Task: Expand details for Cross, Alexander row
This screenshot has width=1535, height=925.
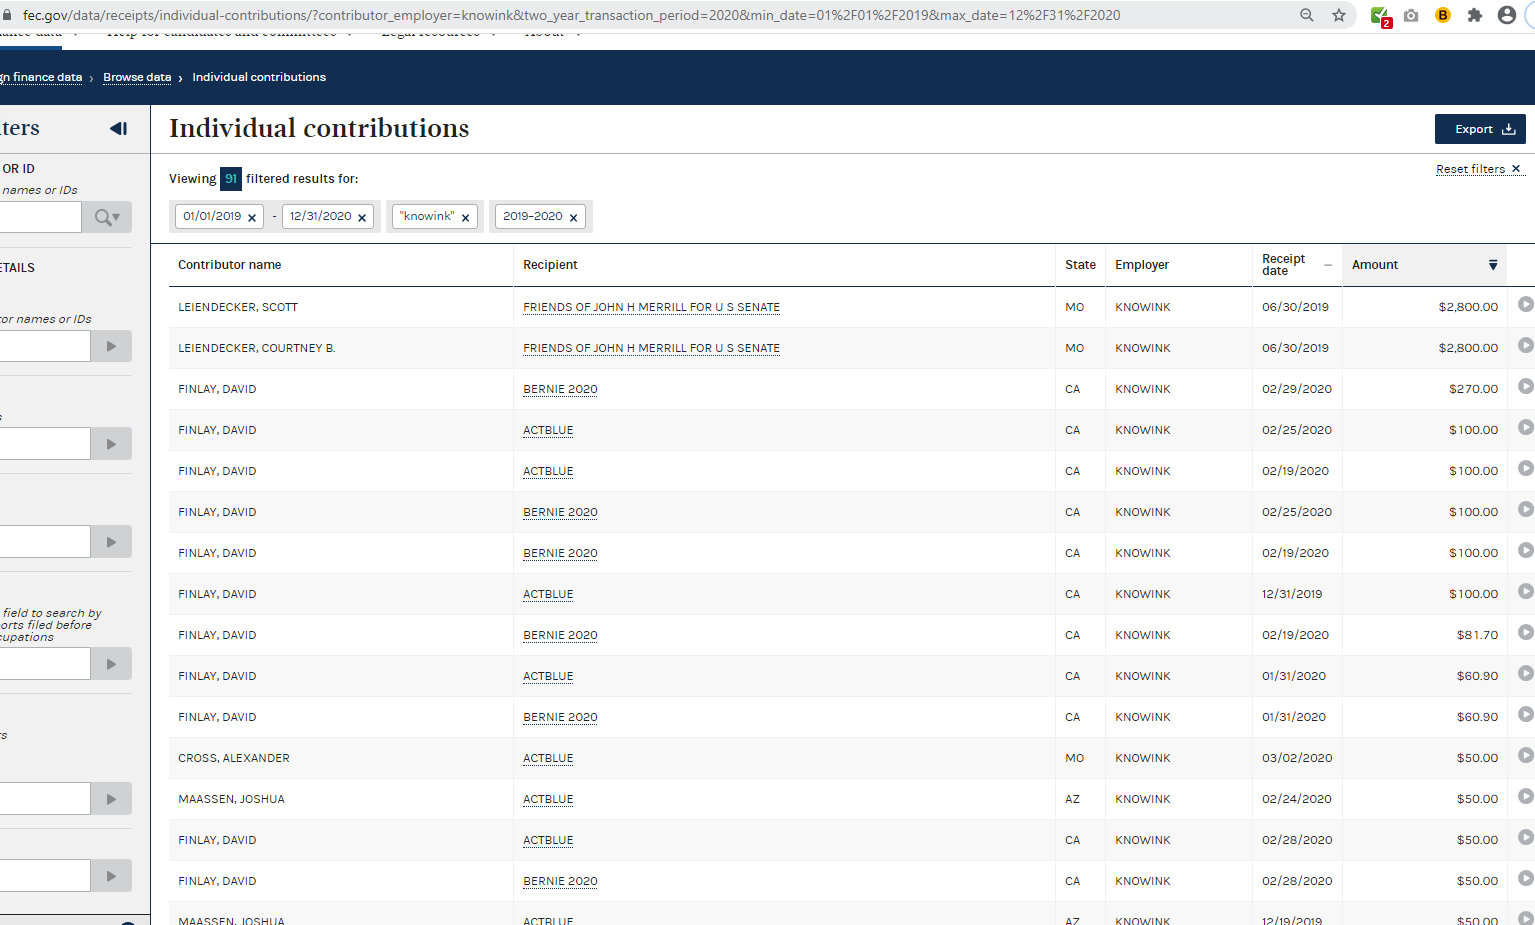Action: [x=1525, y=756]
